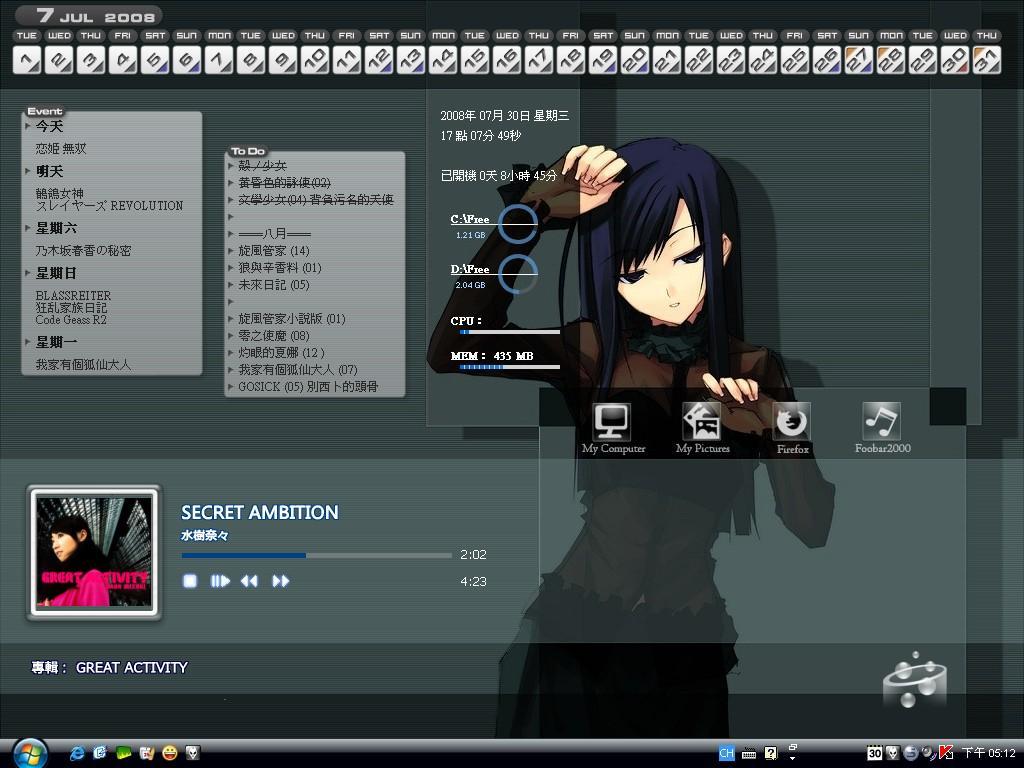This screenshot has height=768, width=1024.
Task: Click the To Do panel header
Action: click(x=248, y=151)
